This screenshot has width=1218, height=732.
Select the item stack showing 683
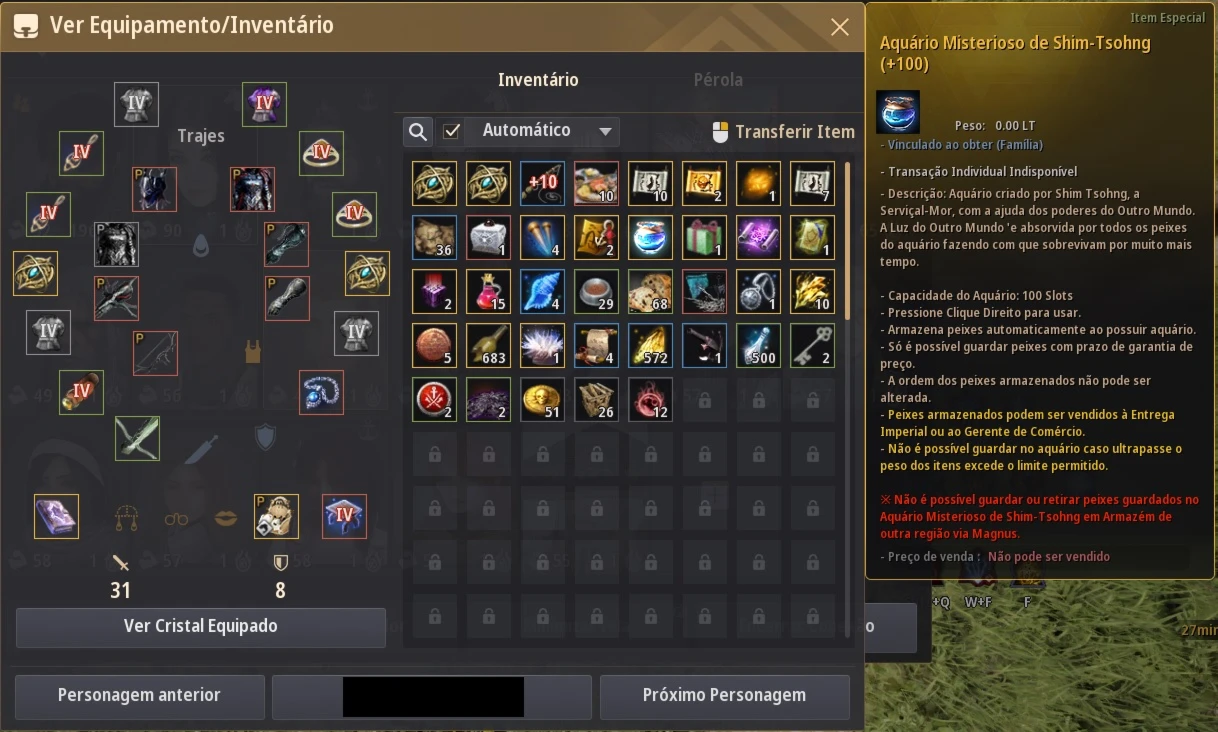[488, 346]
